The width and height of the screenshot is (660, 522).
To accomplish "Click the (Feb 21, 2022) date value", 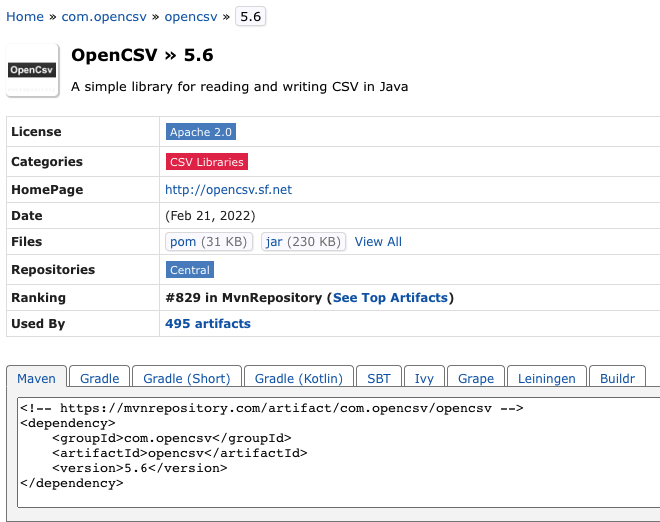I will click(x=210, y=216).
